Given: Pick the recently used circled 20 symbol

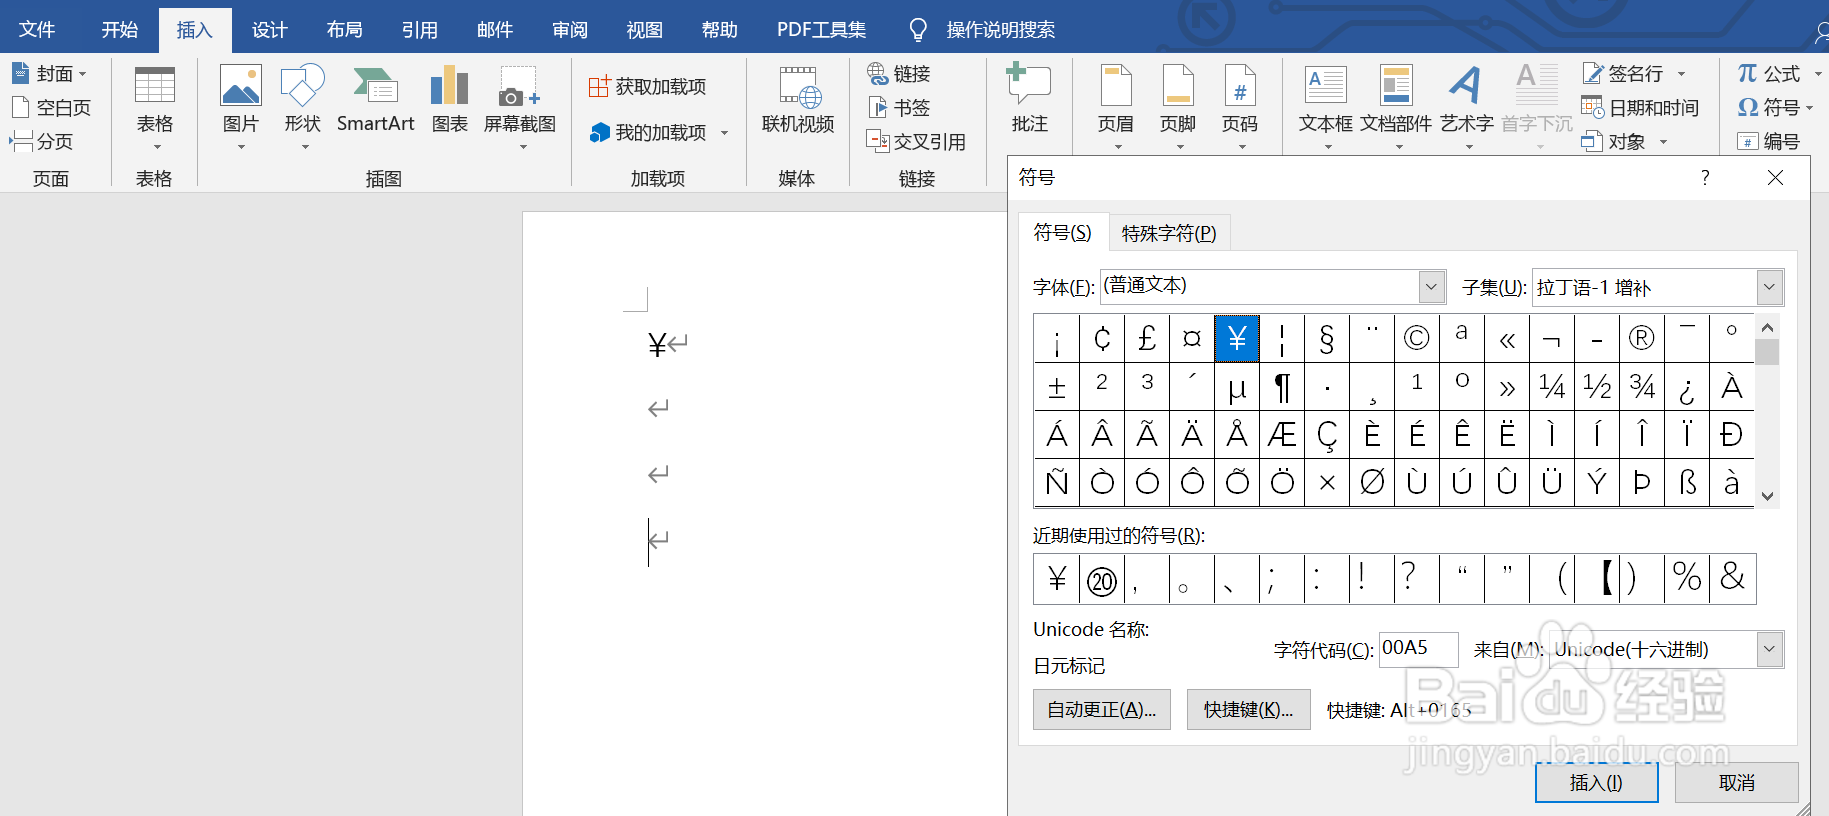Looking at the screenshot, I should click(x=1102, y=578).
